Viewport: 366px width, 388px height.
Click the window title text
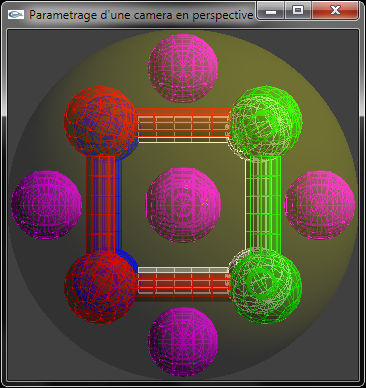(141, 15)
